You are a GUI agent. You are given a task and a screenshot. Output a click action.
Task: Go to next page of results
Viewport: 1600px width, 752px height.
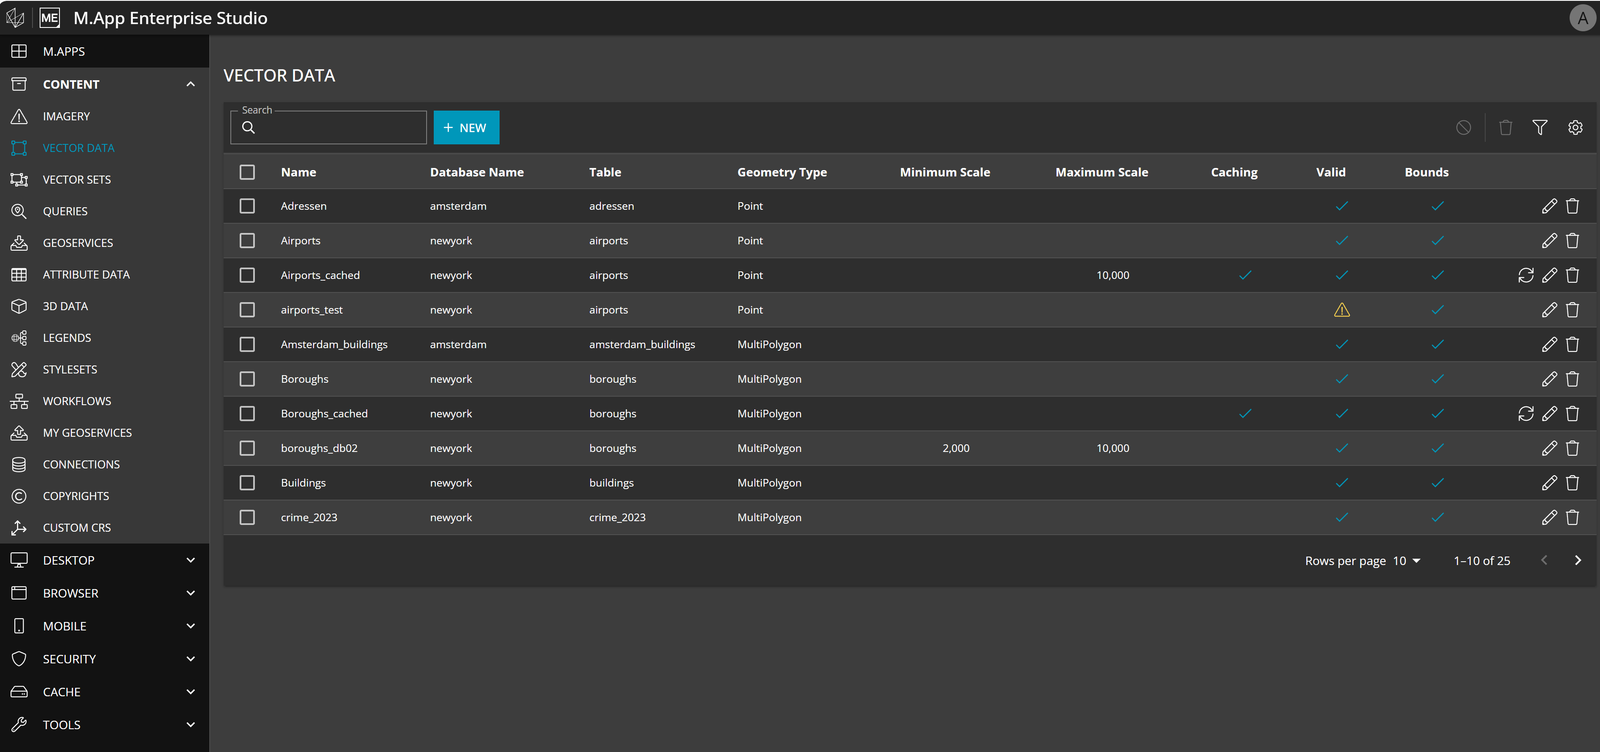[x=1578, y=560]
